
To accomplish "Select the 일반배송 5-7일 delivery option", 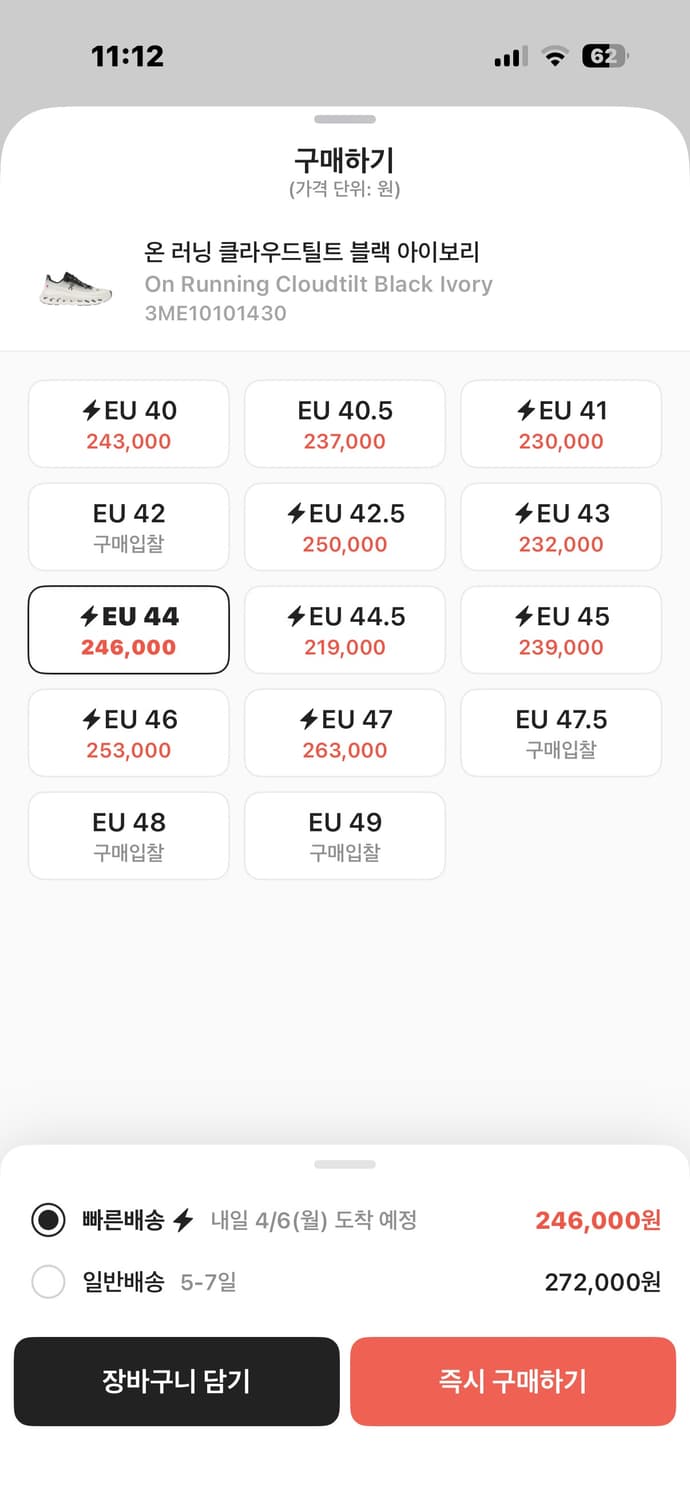I will point(48,1282).
